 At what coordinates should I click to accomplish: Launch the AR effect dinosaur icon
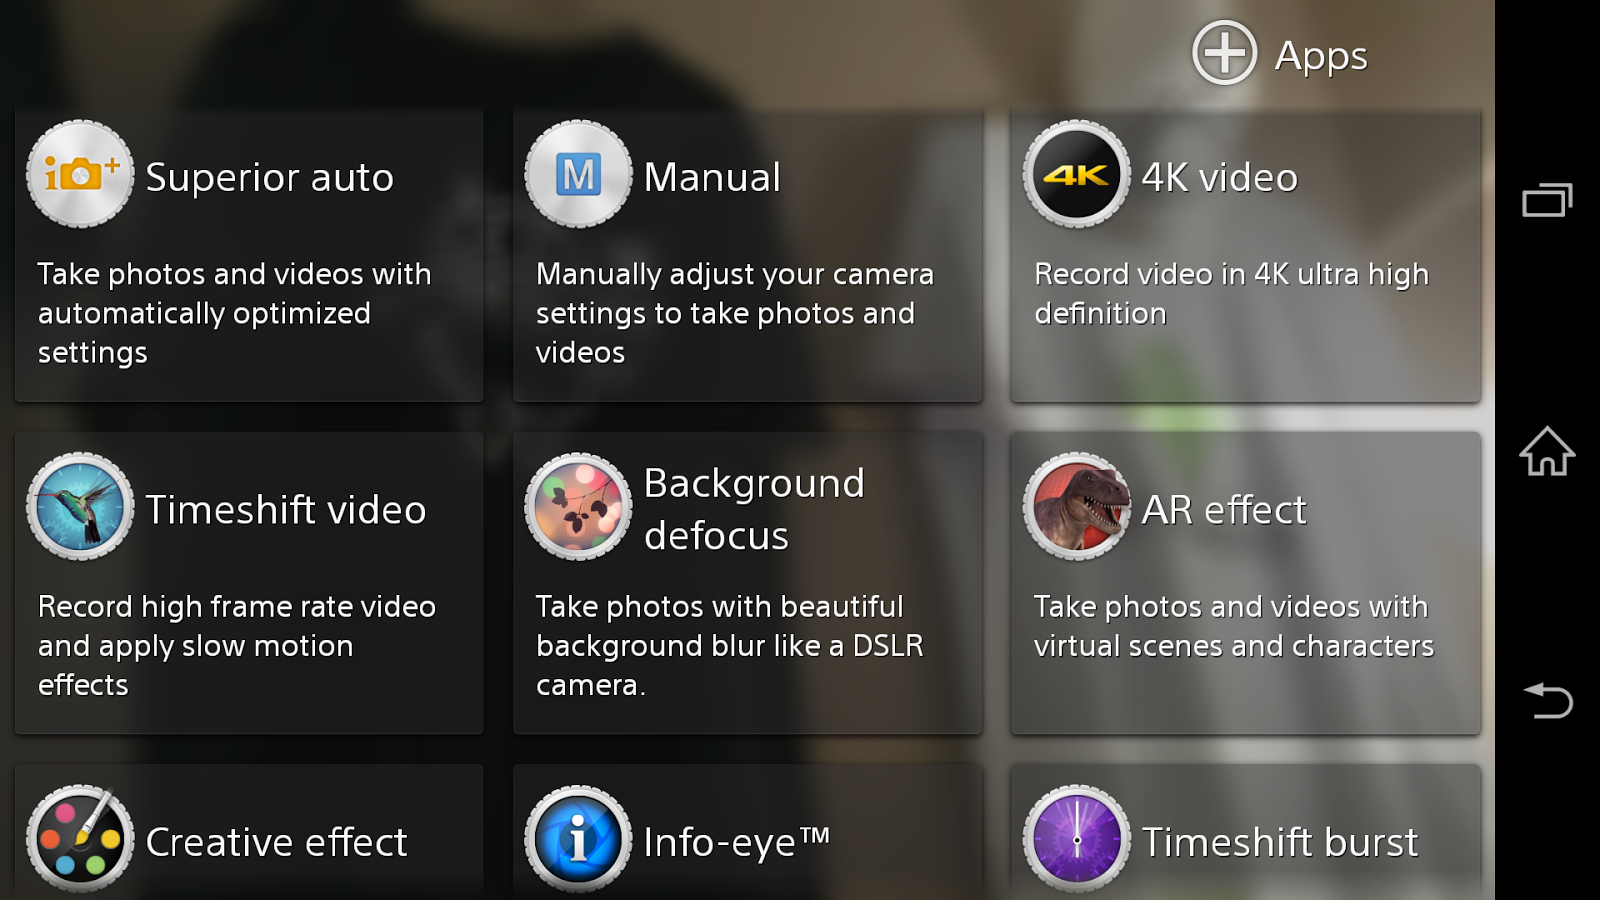click(1076, 506)
